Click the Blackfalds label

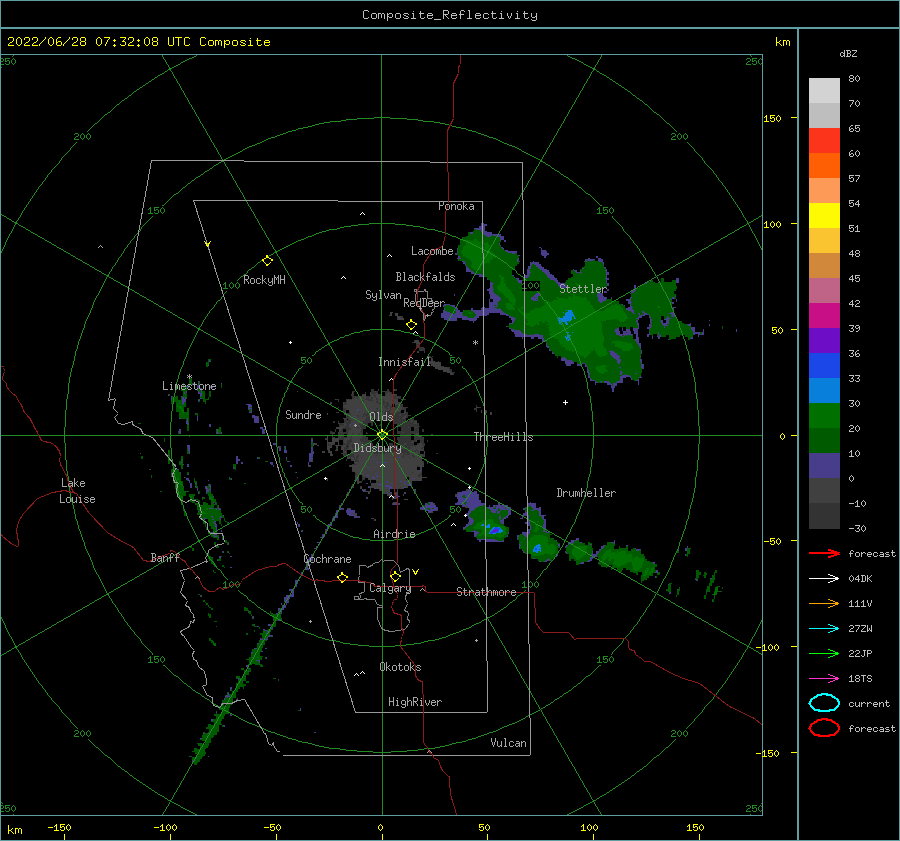click(425, 277)
